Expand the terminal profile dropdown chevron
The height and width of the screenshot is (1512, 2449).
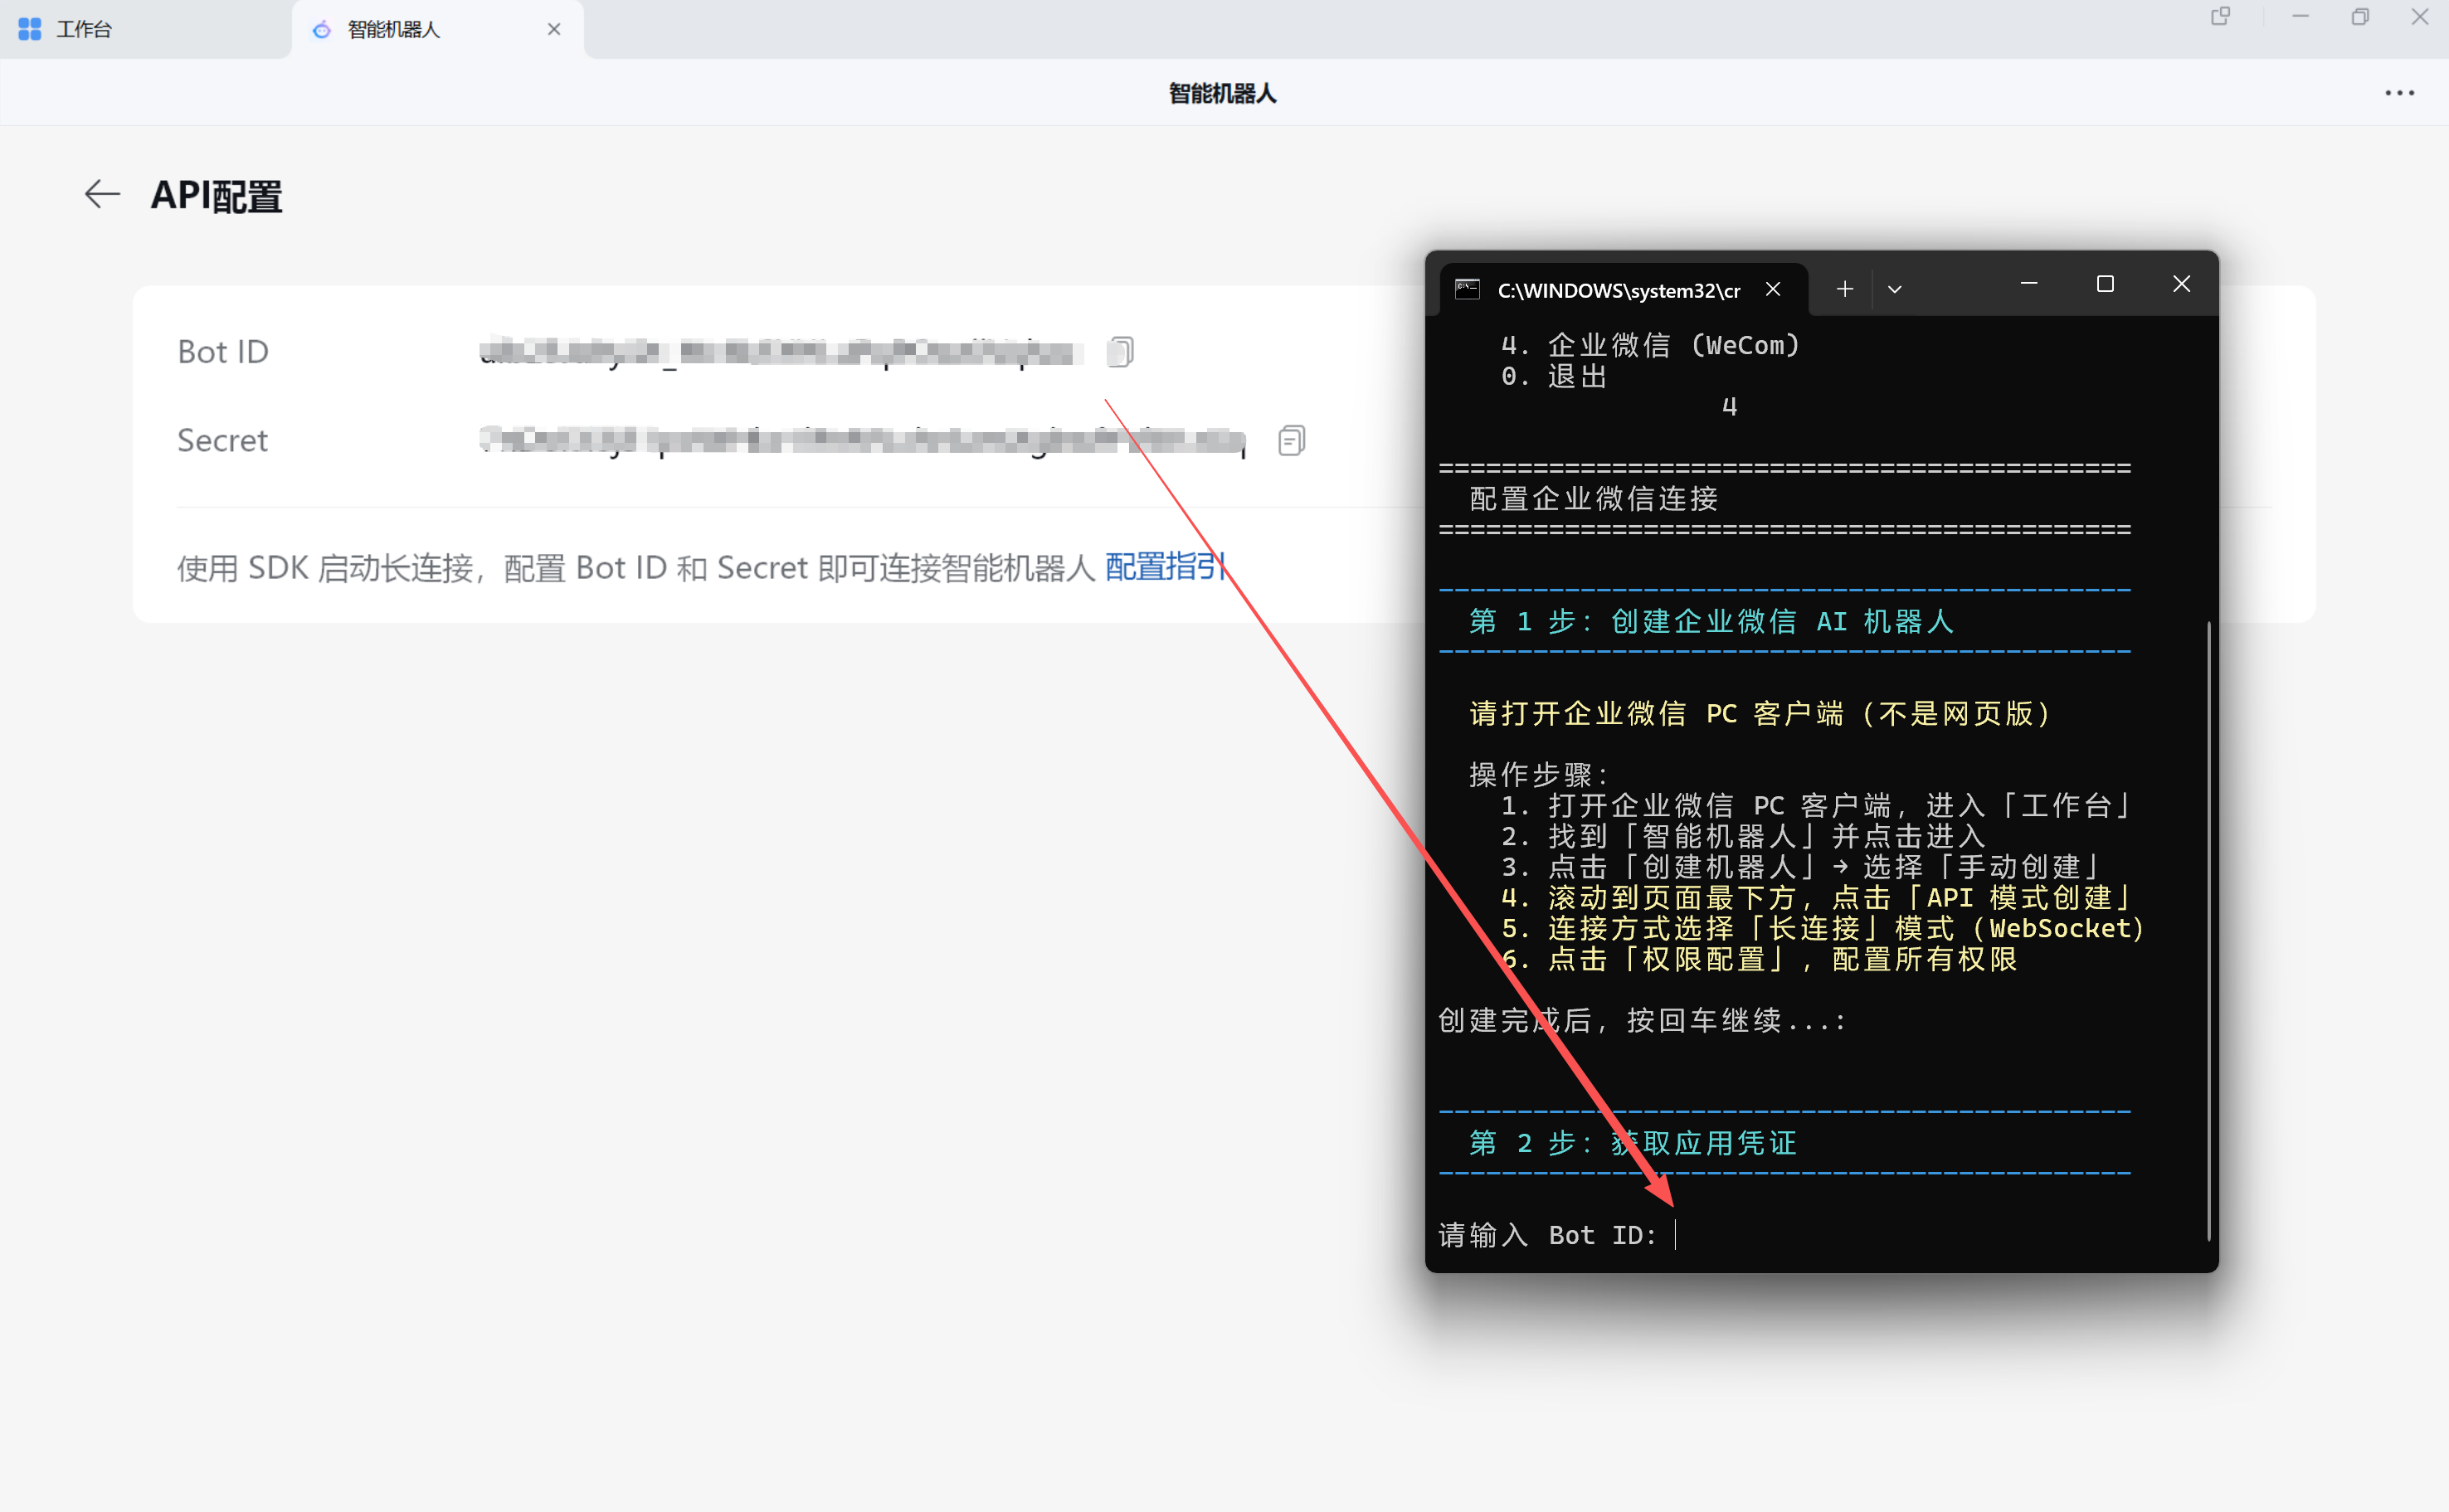pyautogui.click(x=1894, y=289)
